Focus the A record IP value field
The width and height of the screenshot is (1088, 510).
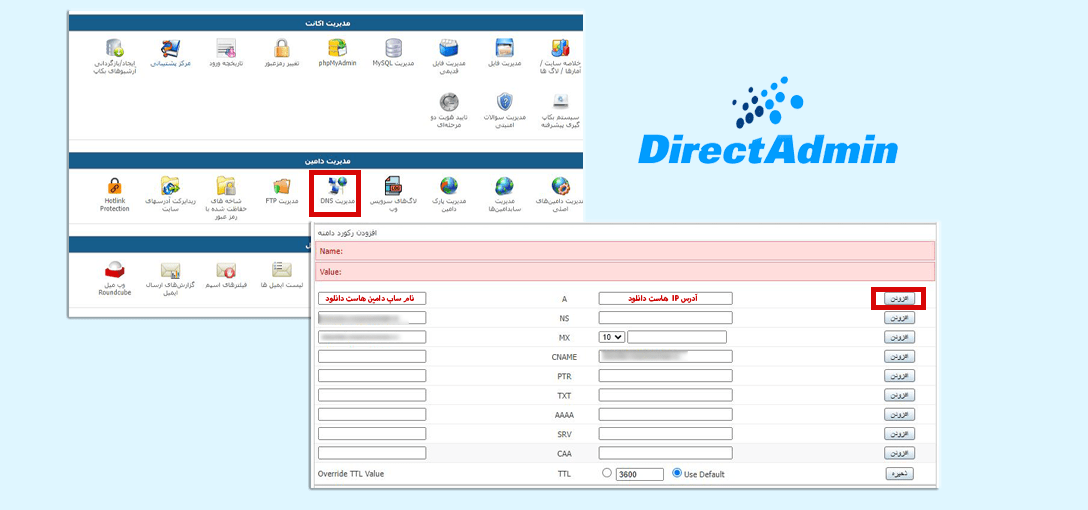pos(665,298)
